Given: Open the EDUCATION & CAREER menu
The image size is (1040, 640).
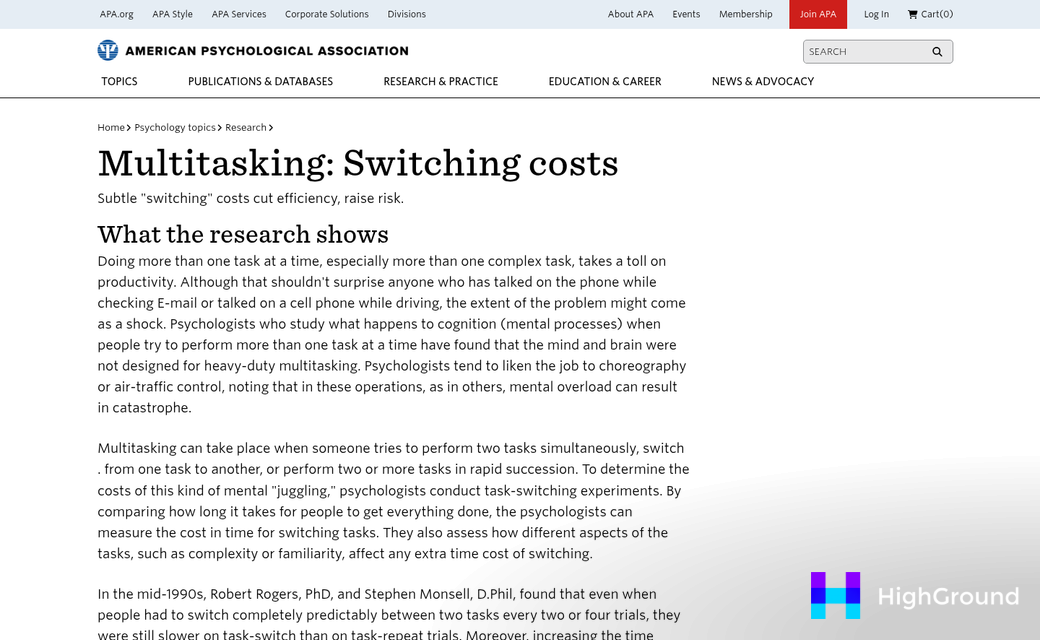Looking at the screenshot, I should (605, 82).
